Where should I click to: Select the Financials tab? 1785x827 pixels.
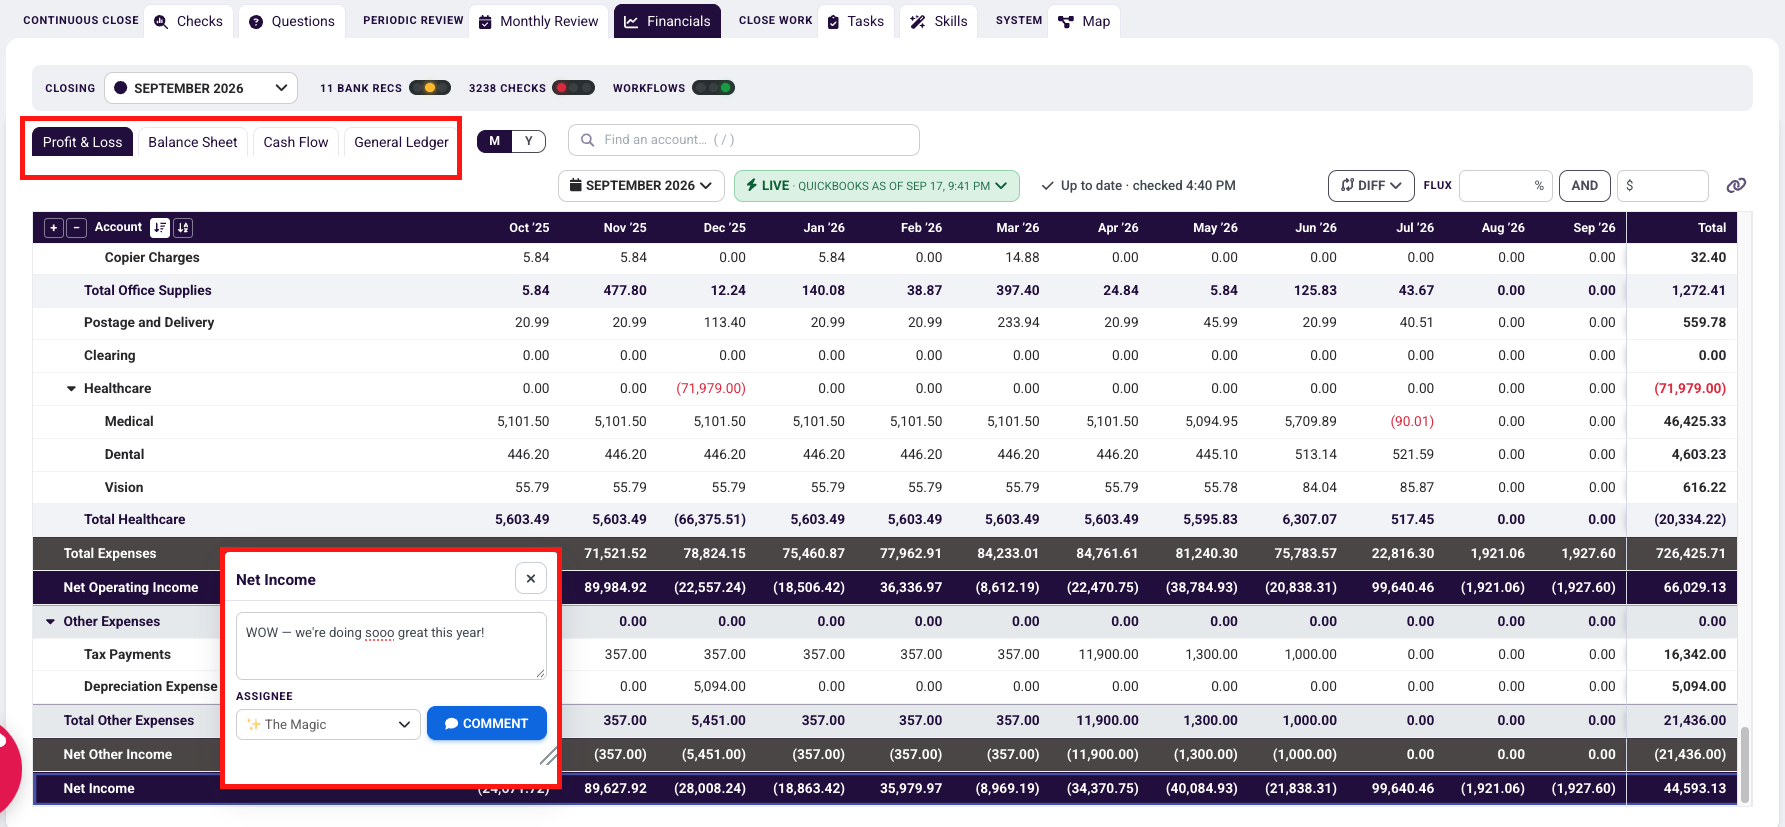(667, 21)
